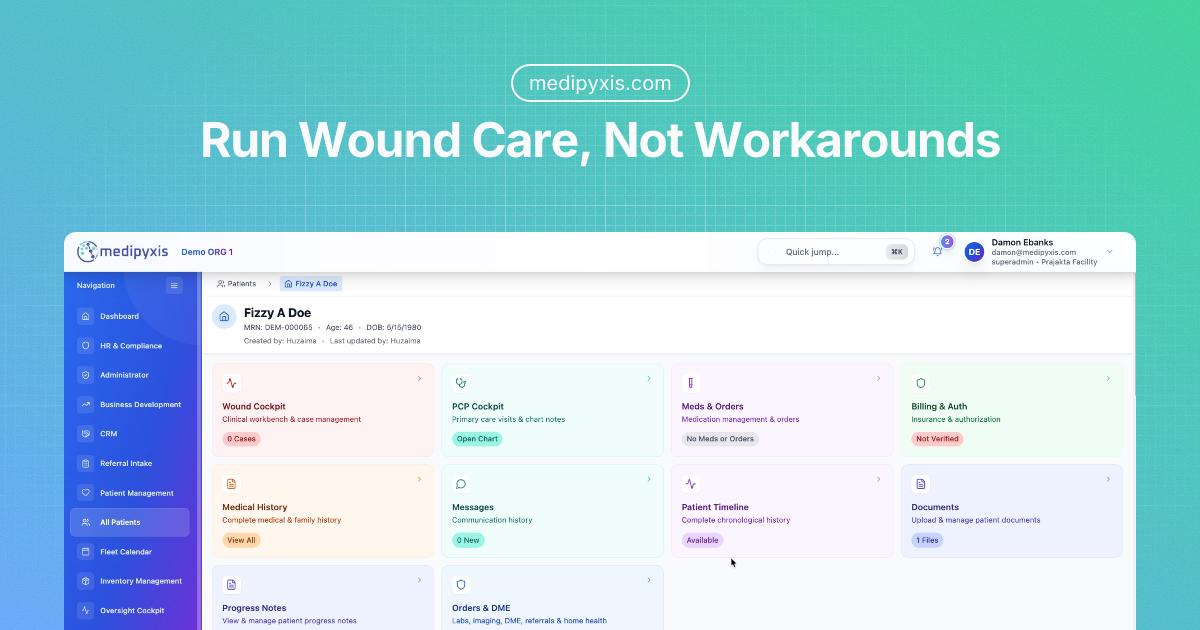Open Progress Notes card chevron arrow
The width and height of the screenshot is (1200, 630).
click(419, 581)
